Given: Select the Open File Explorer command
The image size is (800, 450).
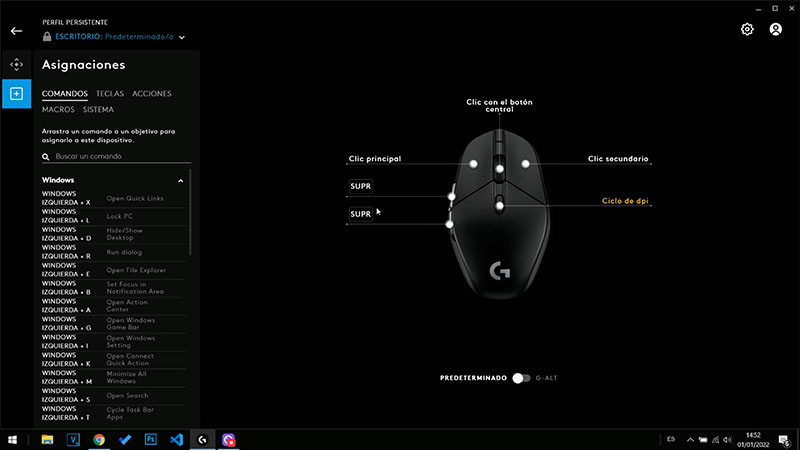Looking at the screenshot, I should click(114, 270).
